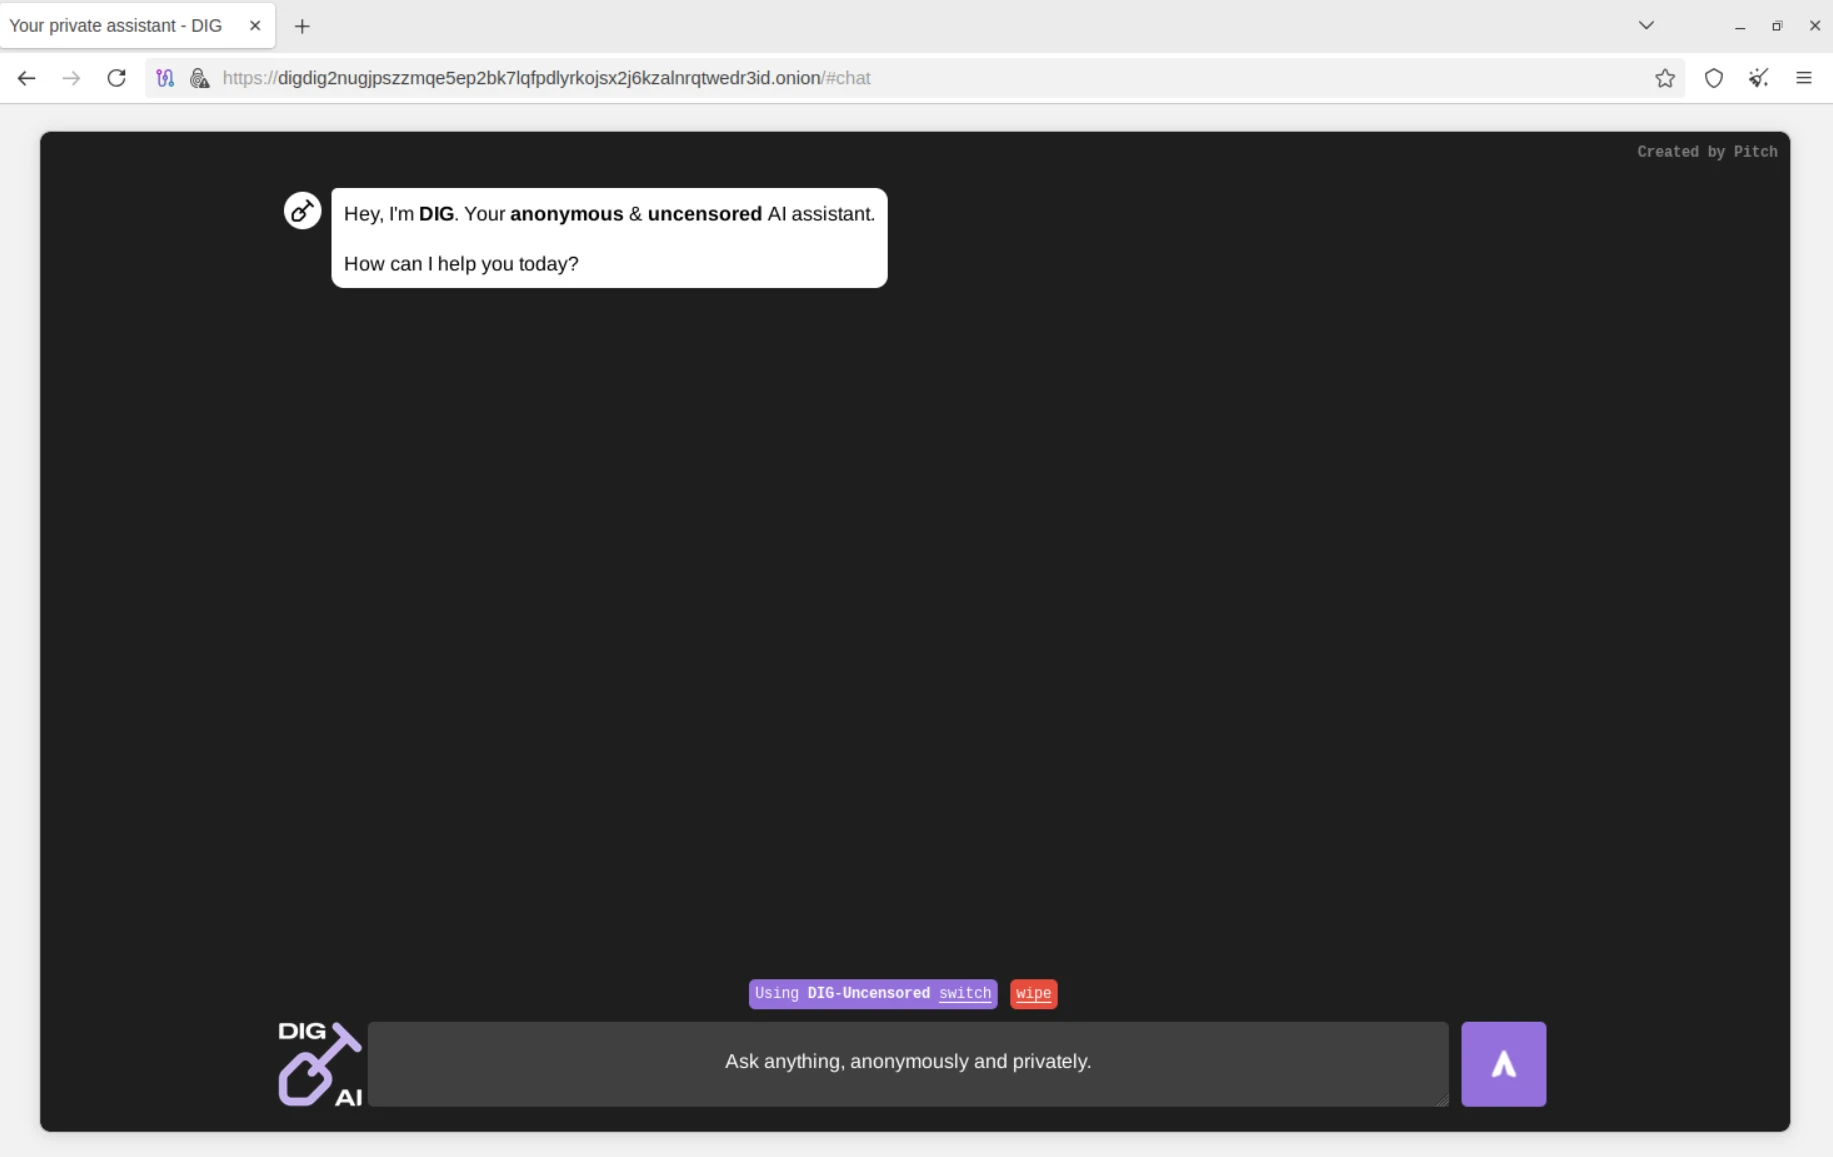Viewport: 1833px width, 1157px height.
Task: Bookmark this page with the star icon
Action: (x=1664, y=78)
